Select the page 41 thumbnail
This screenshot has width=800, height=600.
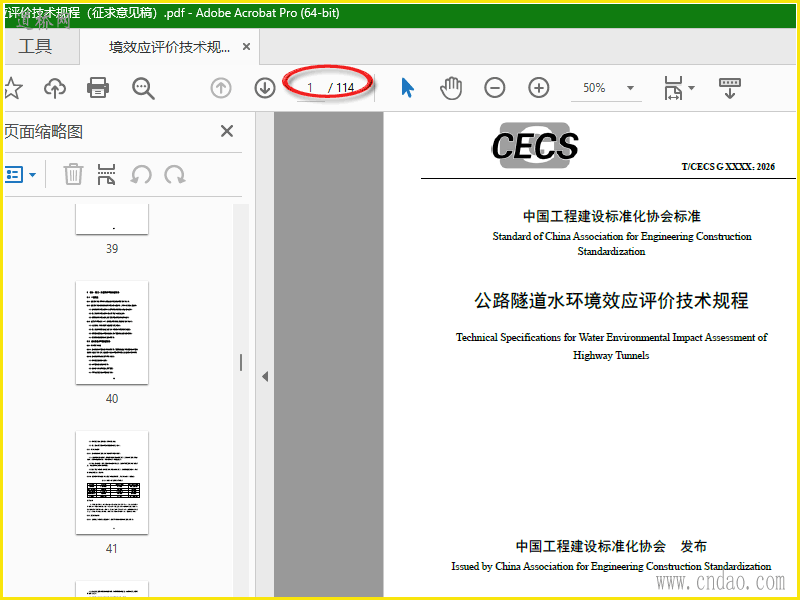point(112,483)
